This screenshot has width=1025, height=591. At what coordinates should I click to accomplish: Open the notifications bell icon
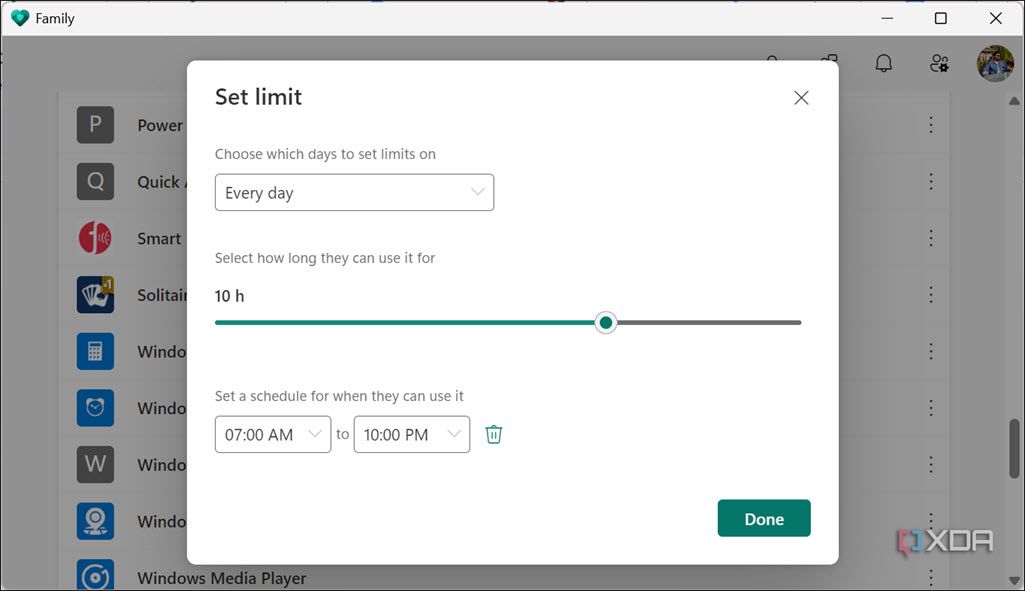click(x=883, y=62)
